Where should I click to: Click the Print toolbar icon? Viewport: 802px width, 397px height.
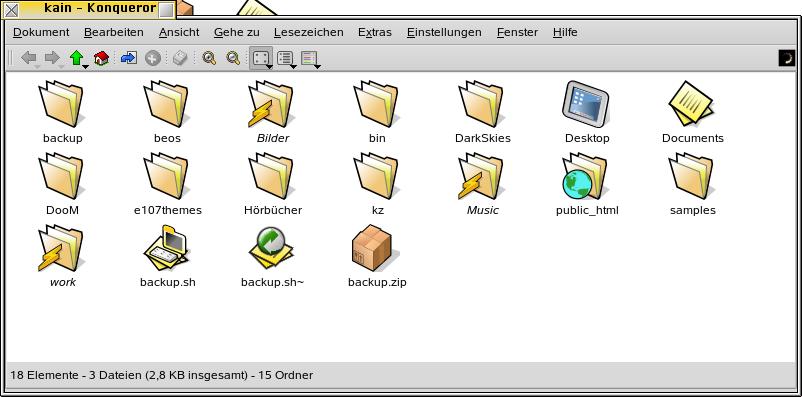(x=180, y=58)
